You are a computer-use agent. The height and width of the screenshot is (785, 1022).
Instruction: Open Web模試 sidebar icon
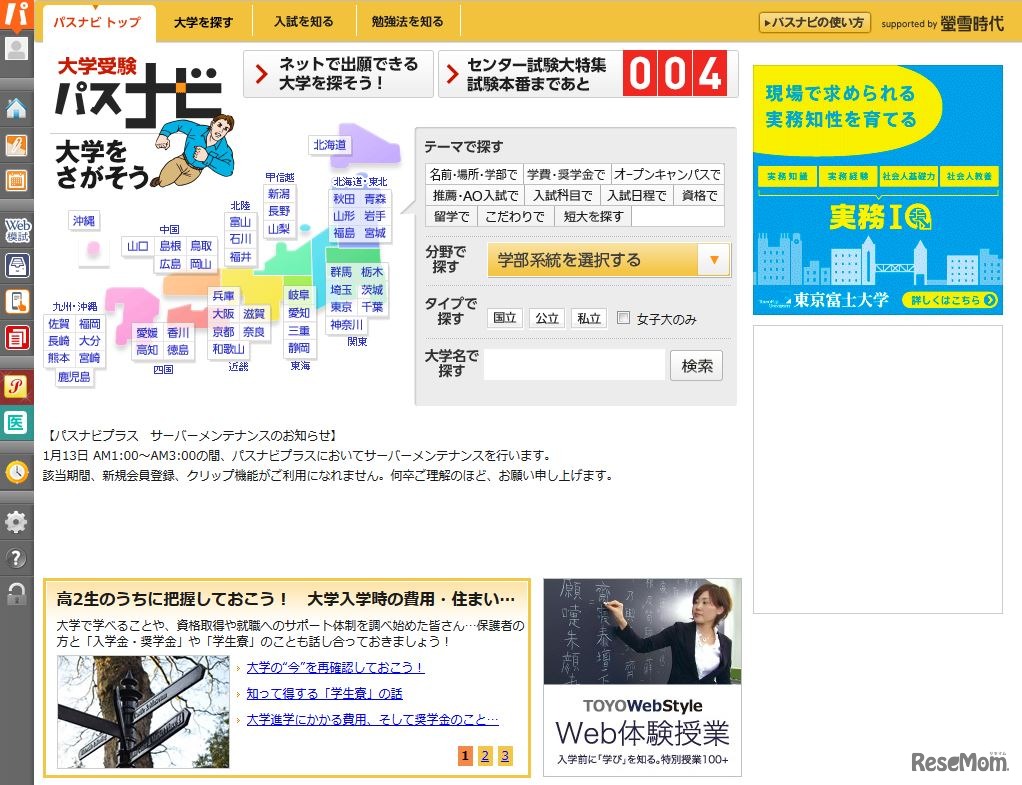pos(17,230)
